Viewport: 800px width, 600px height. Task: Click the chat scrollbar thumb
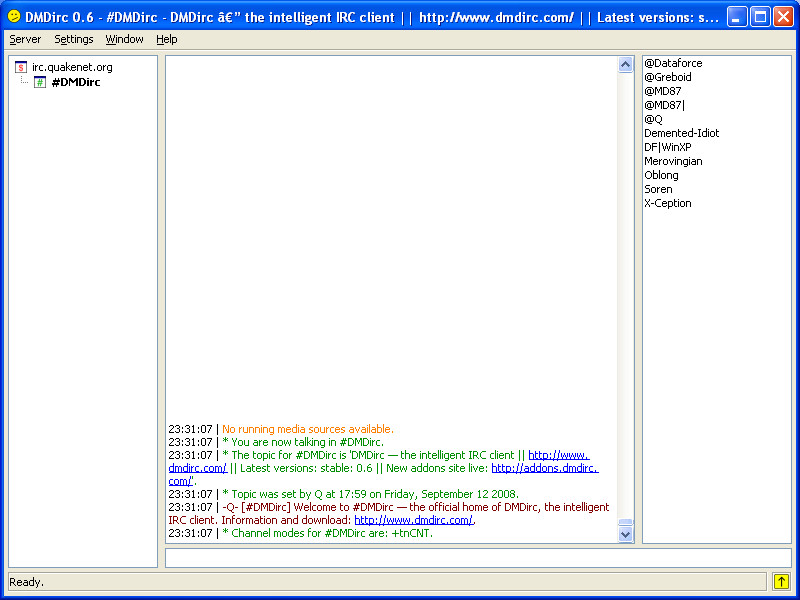[626, 522]
